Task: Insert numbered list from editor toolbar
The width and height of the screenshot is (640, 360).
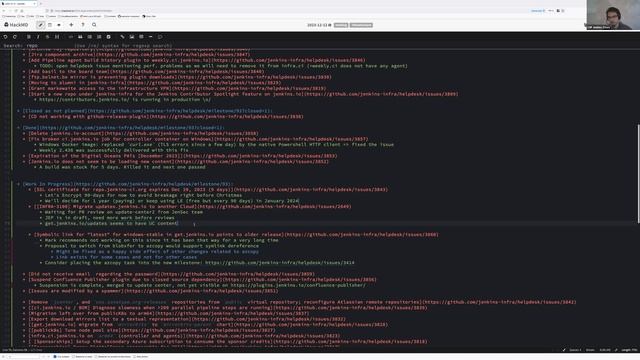Action: click(x=99, y=37)
